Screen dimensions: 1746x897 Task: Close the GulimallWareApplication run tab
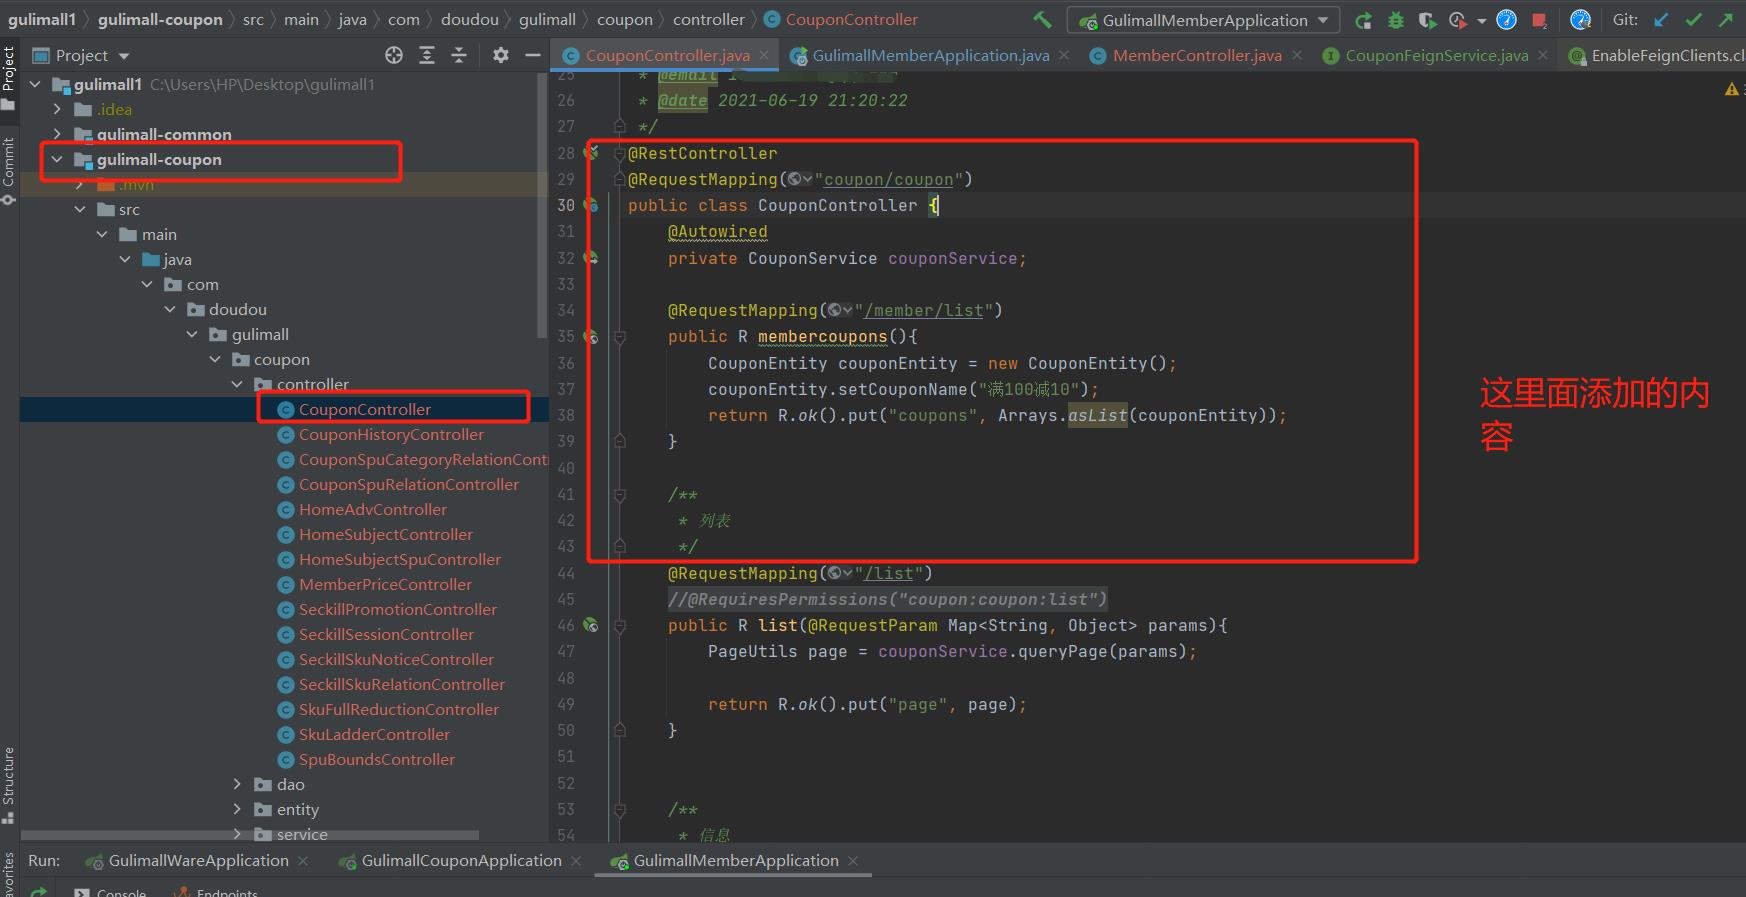[303, 860]
